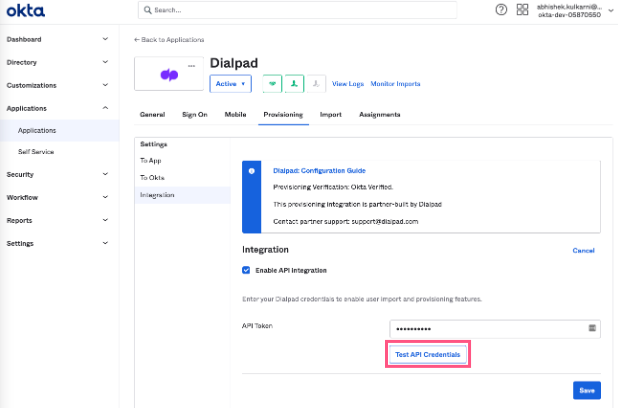Click the Settings heading in left panel
Image resolution: width=618 pixels, height=408 pixels.
(154, 144)
